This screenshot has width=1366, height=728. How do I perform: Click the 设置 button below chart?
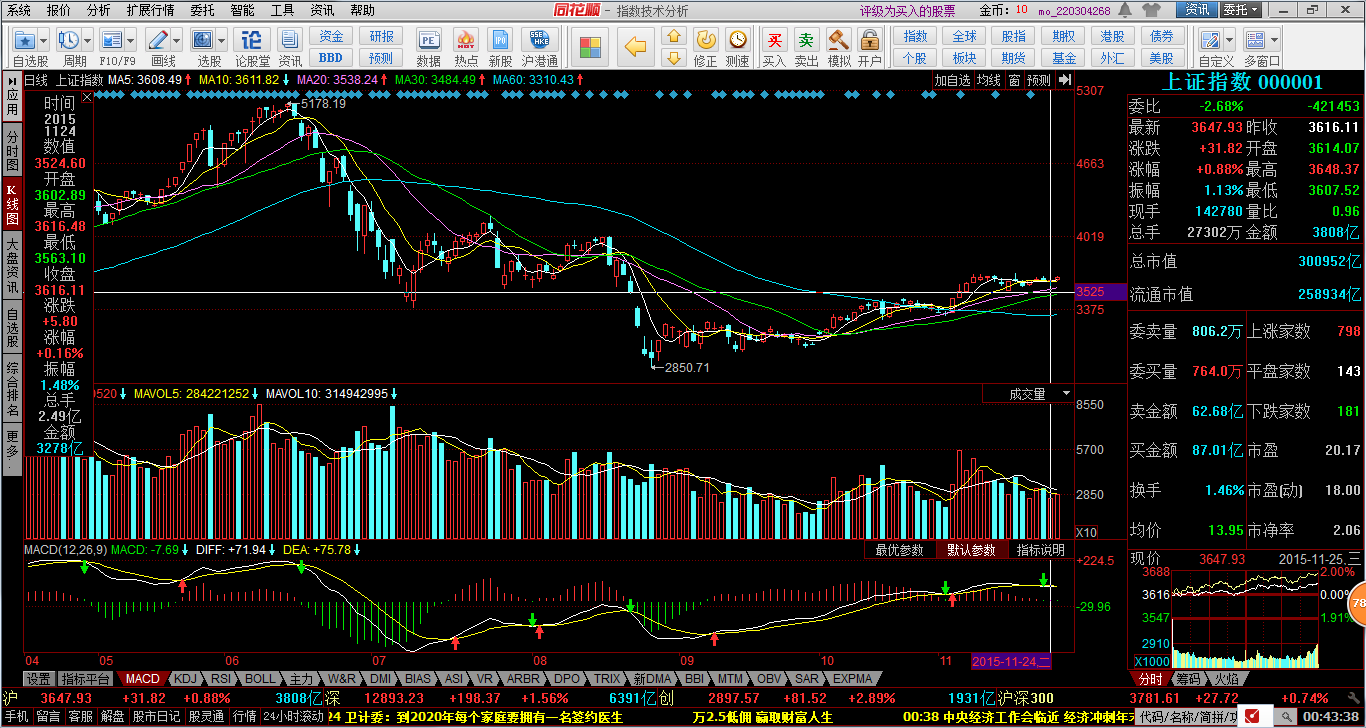pyautogui.click(x=38, y=679)
